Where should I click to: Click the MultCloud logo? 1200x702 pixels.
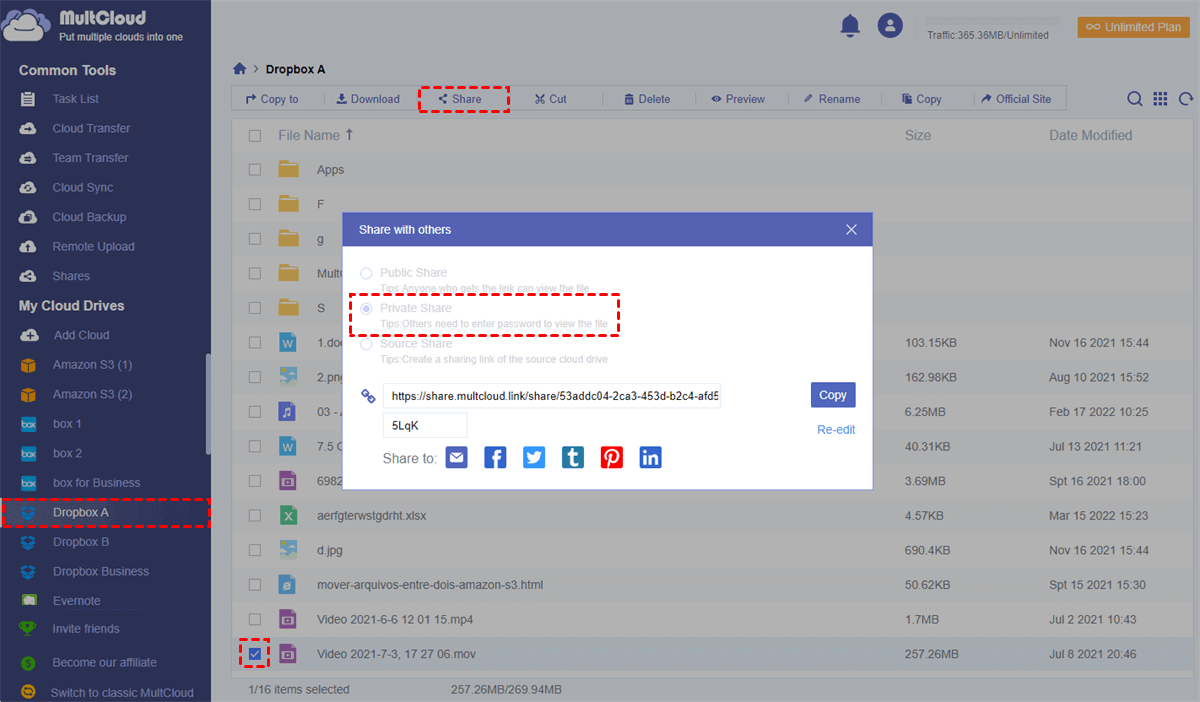(x=92, y=26)
